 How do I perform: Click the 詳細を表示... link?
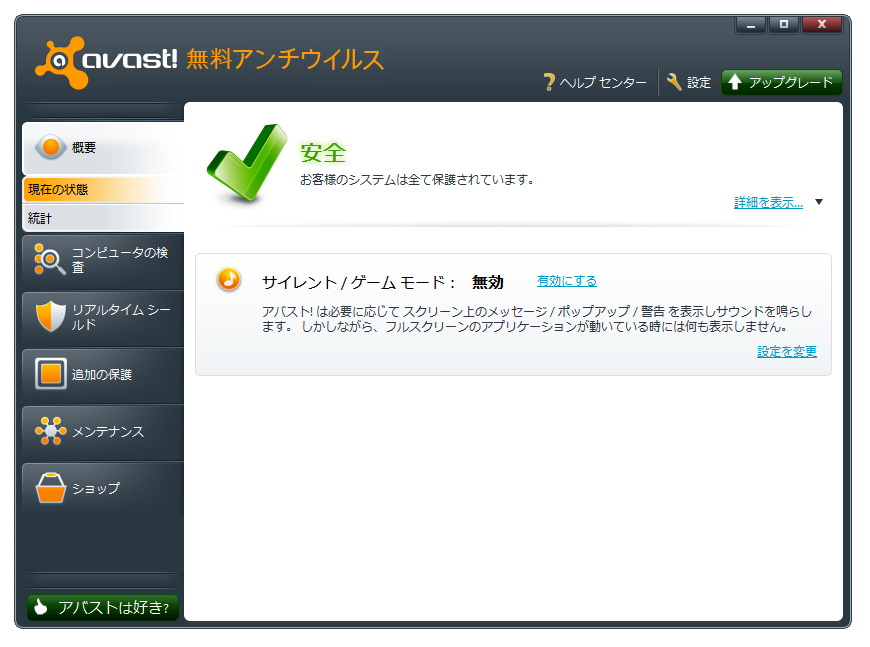point(768,203)
